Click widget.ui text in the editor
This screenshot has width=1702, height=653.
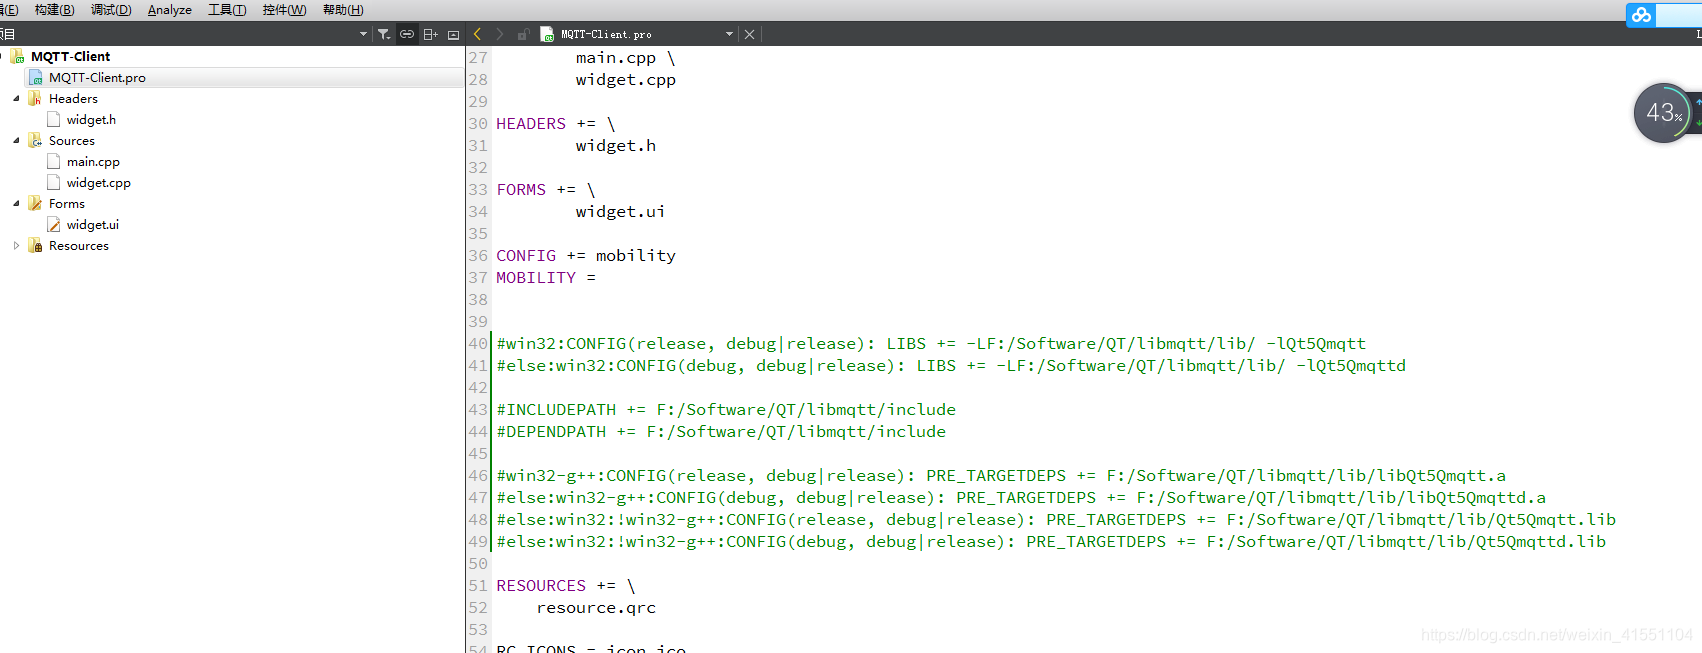click(620, 212)
